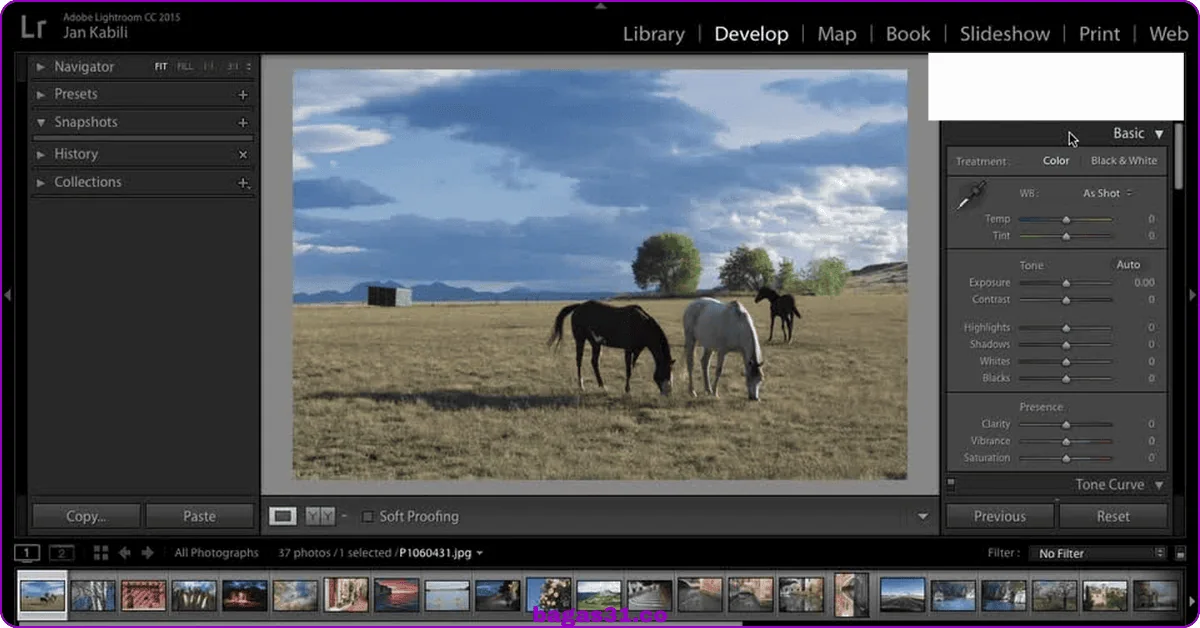This screenshot has height=628, width=1200.
Task: Add a new preset with the Presets plus icon
Action: [242, 95]
